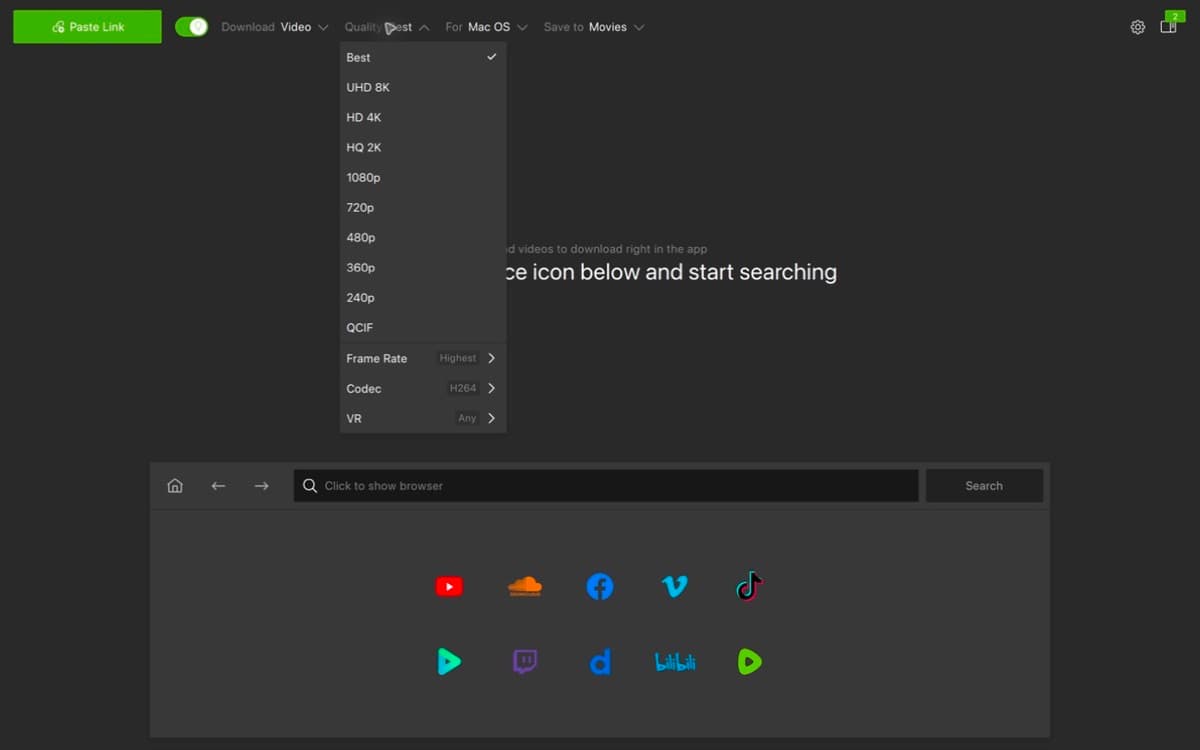Screen dimensions: 1200x750
Task: Select 240p quality
Action: click(423, 297)
